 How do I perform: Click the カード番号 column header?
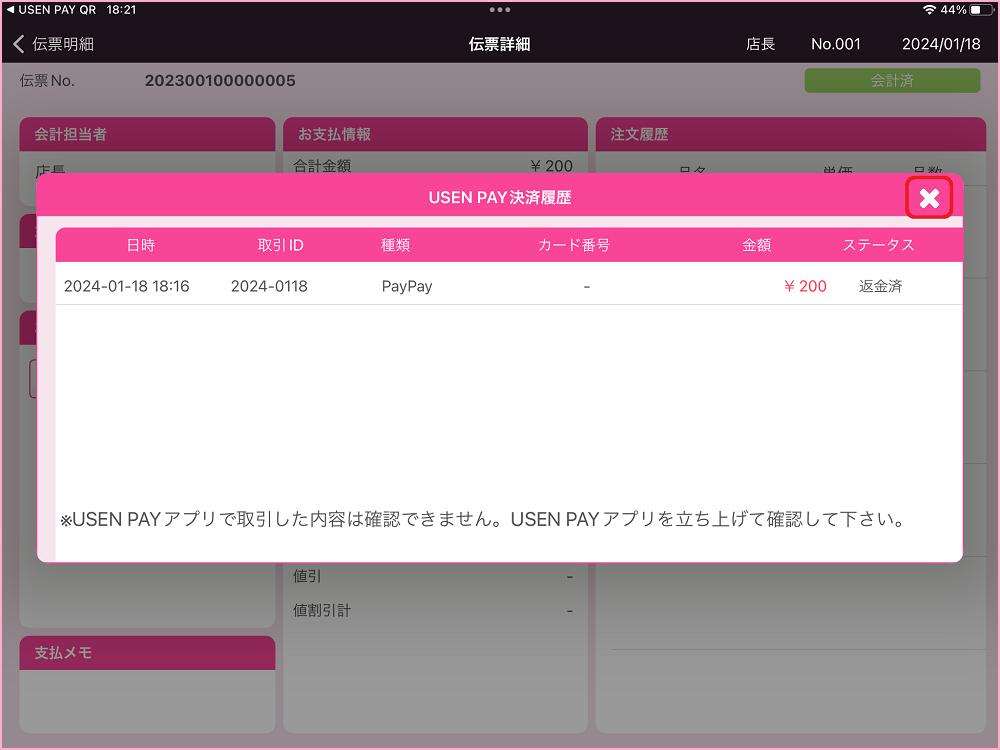[574, 245]
